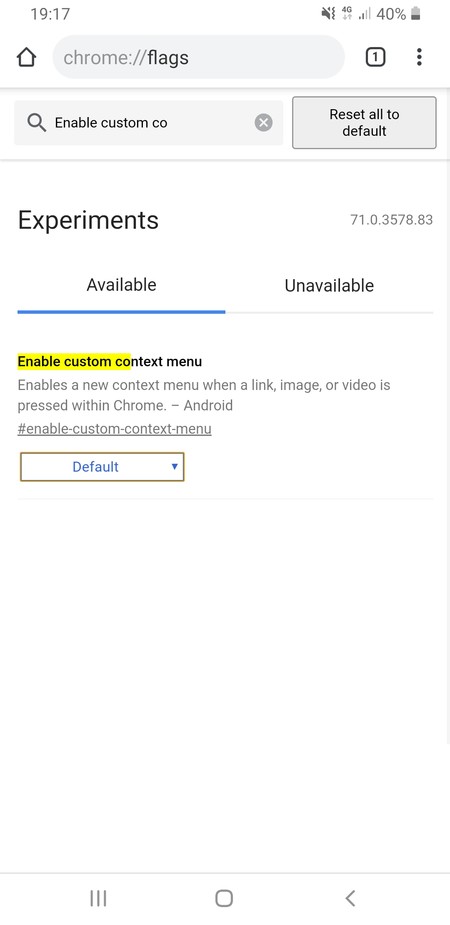Screen dimensions: 450x925
Task: Tap the battery status icon
Action: 416,14
